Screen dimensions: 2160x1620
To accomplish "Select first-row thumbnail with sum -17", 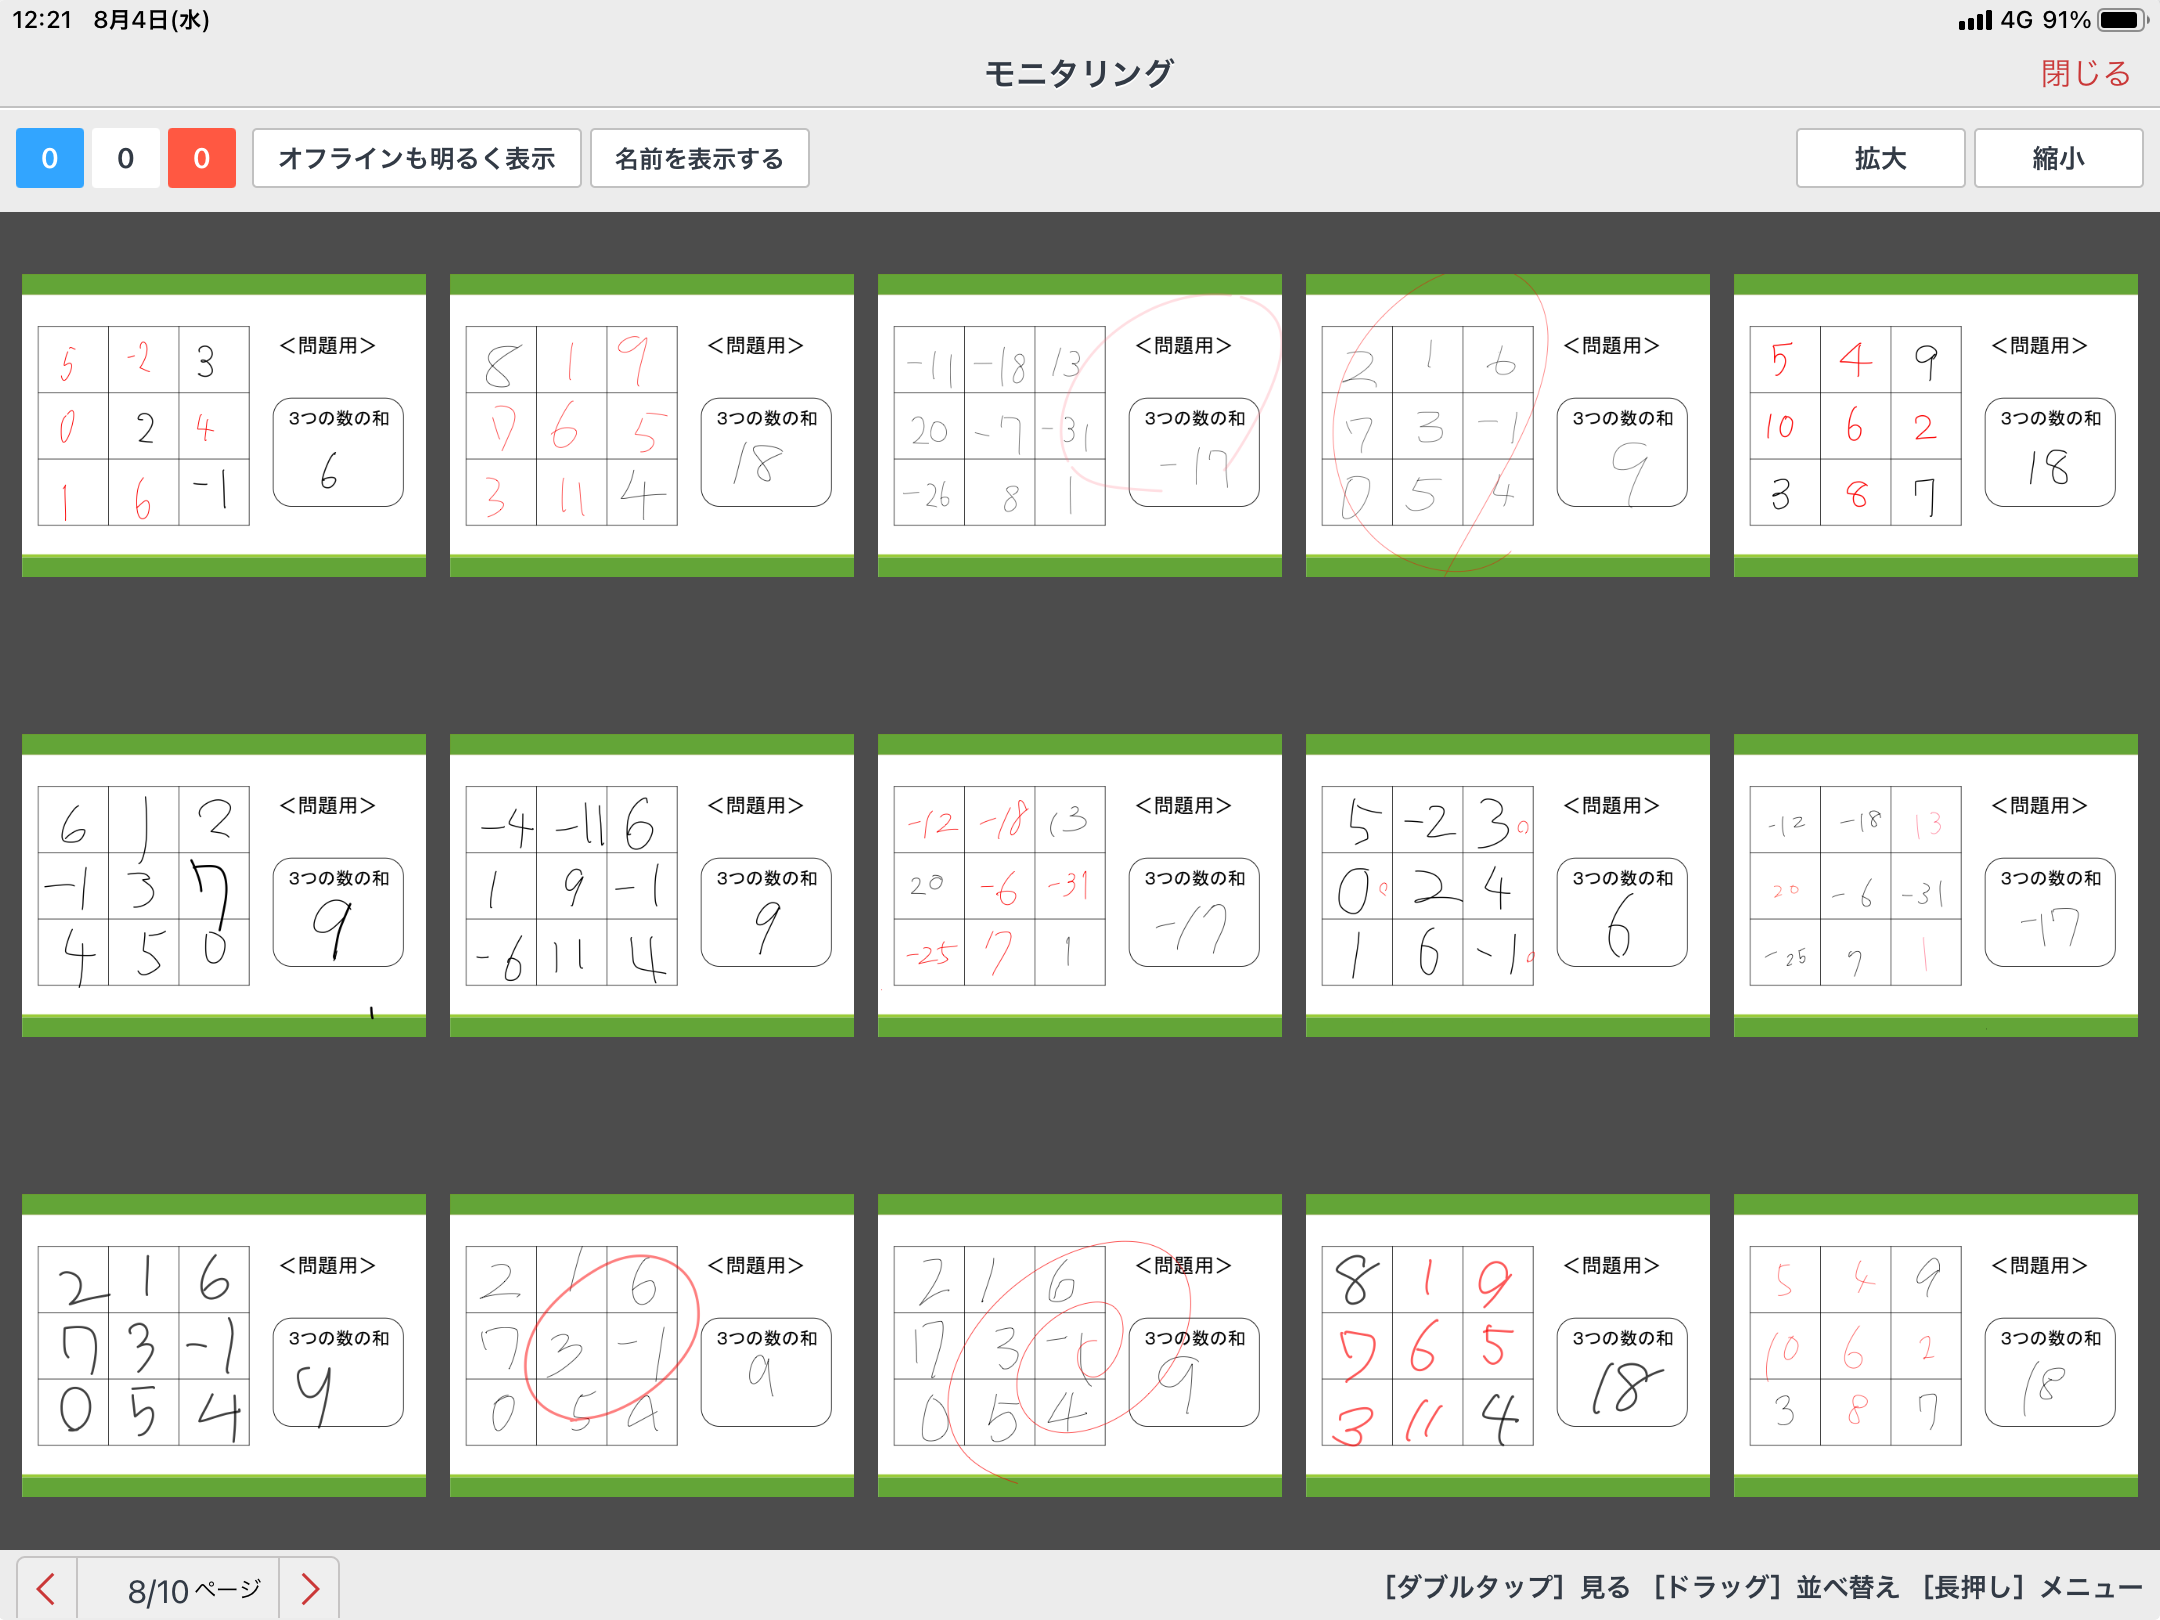I will (x=1080, y=425).
